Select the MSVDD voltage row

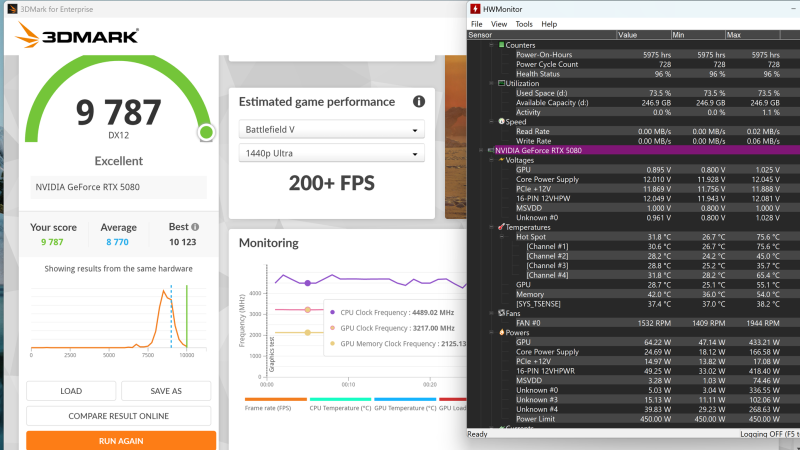pyautogui.click(x=633, y=208)
